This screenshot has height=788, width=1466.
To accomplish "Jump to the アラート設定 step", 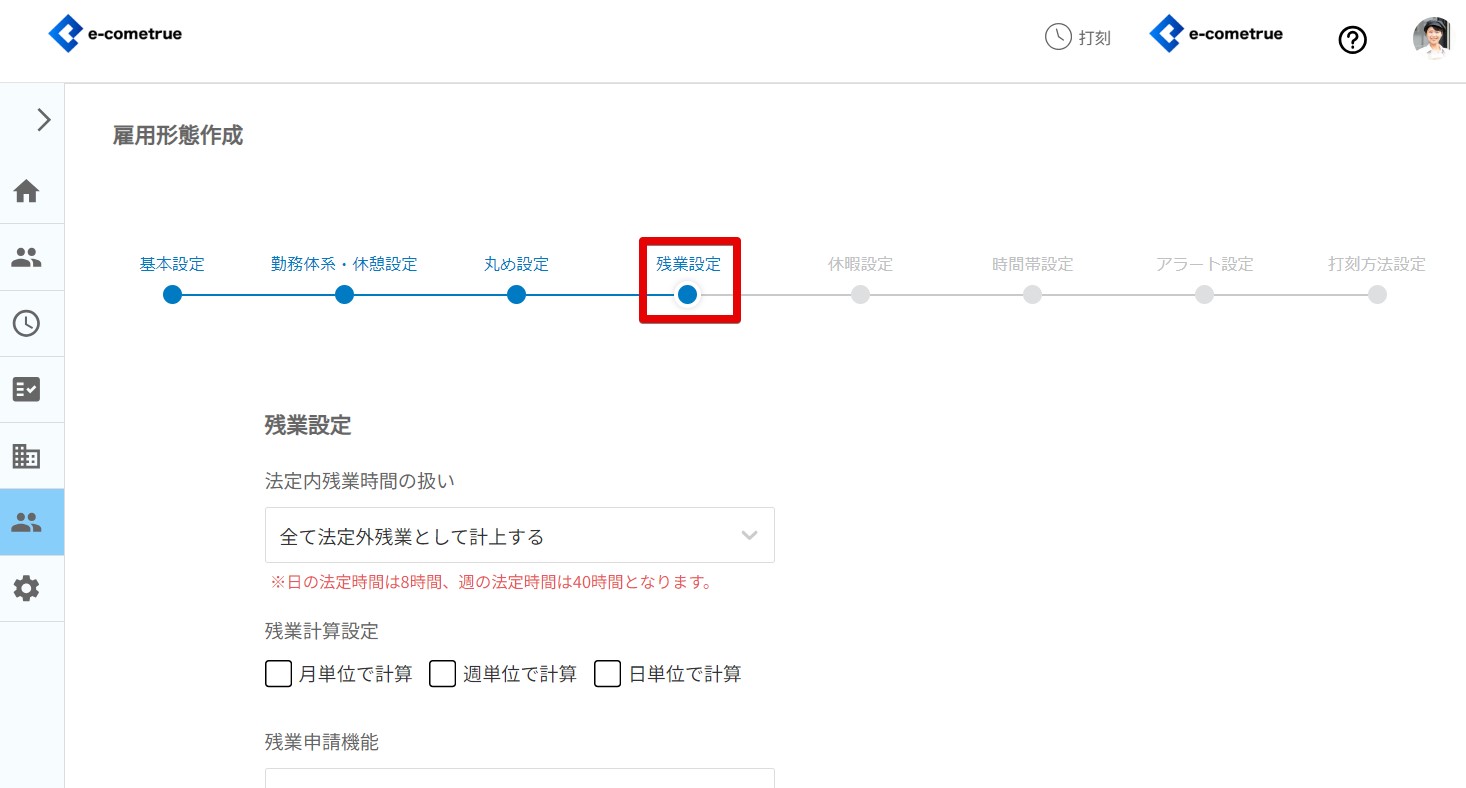I will tap(1204, 265).
